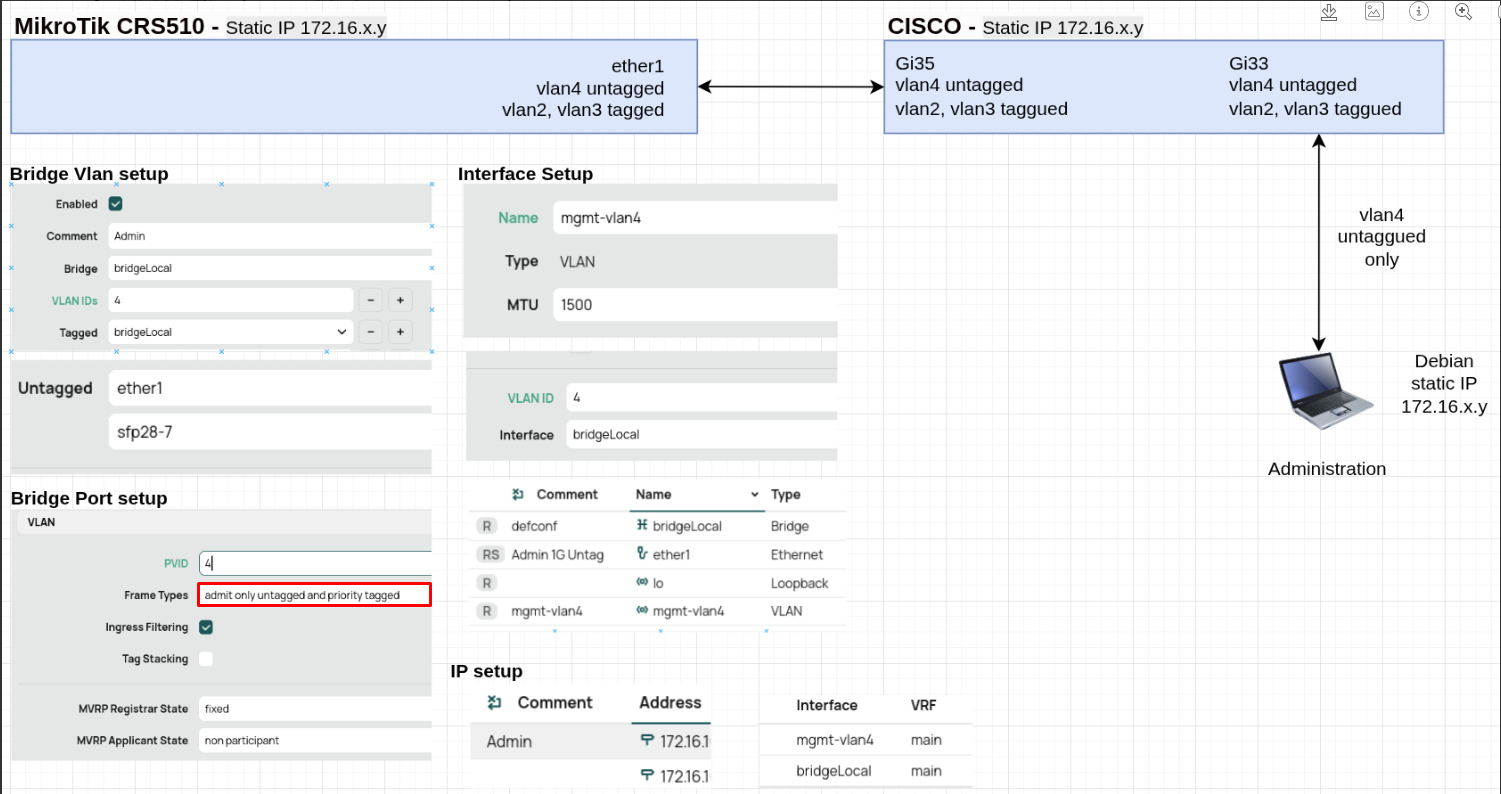The width and height of the screenshot is (1501, 794).
Task: Open the Frame Types dropdown
Action: point(314,595)
